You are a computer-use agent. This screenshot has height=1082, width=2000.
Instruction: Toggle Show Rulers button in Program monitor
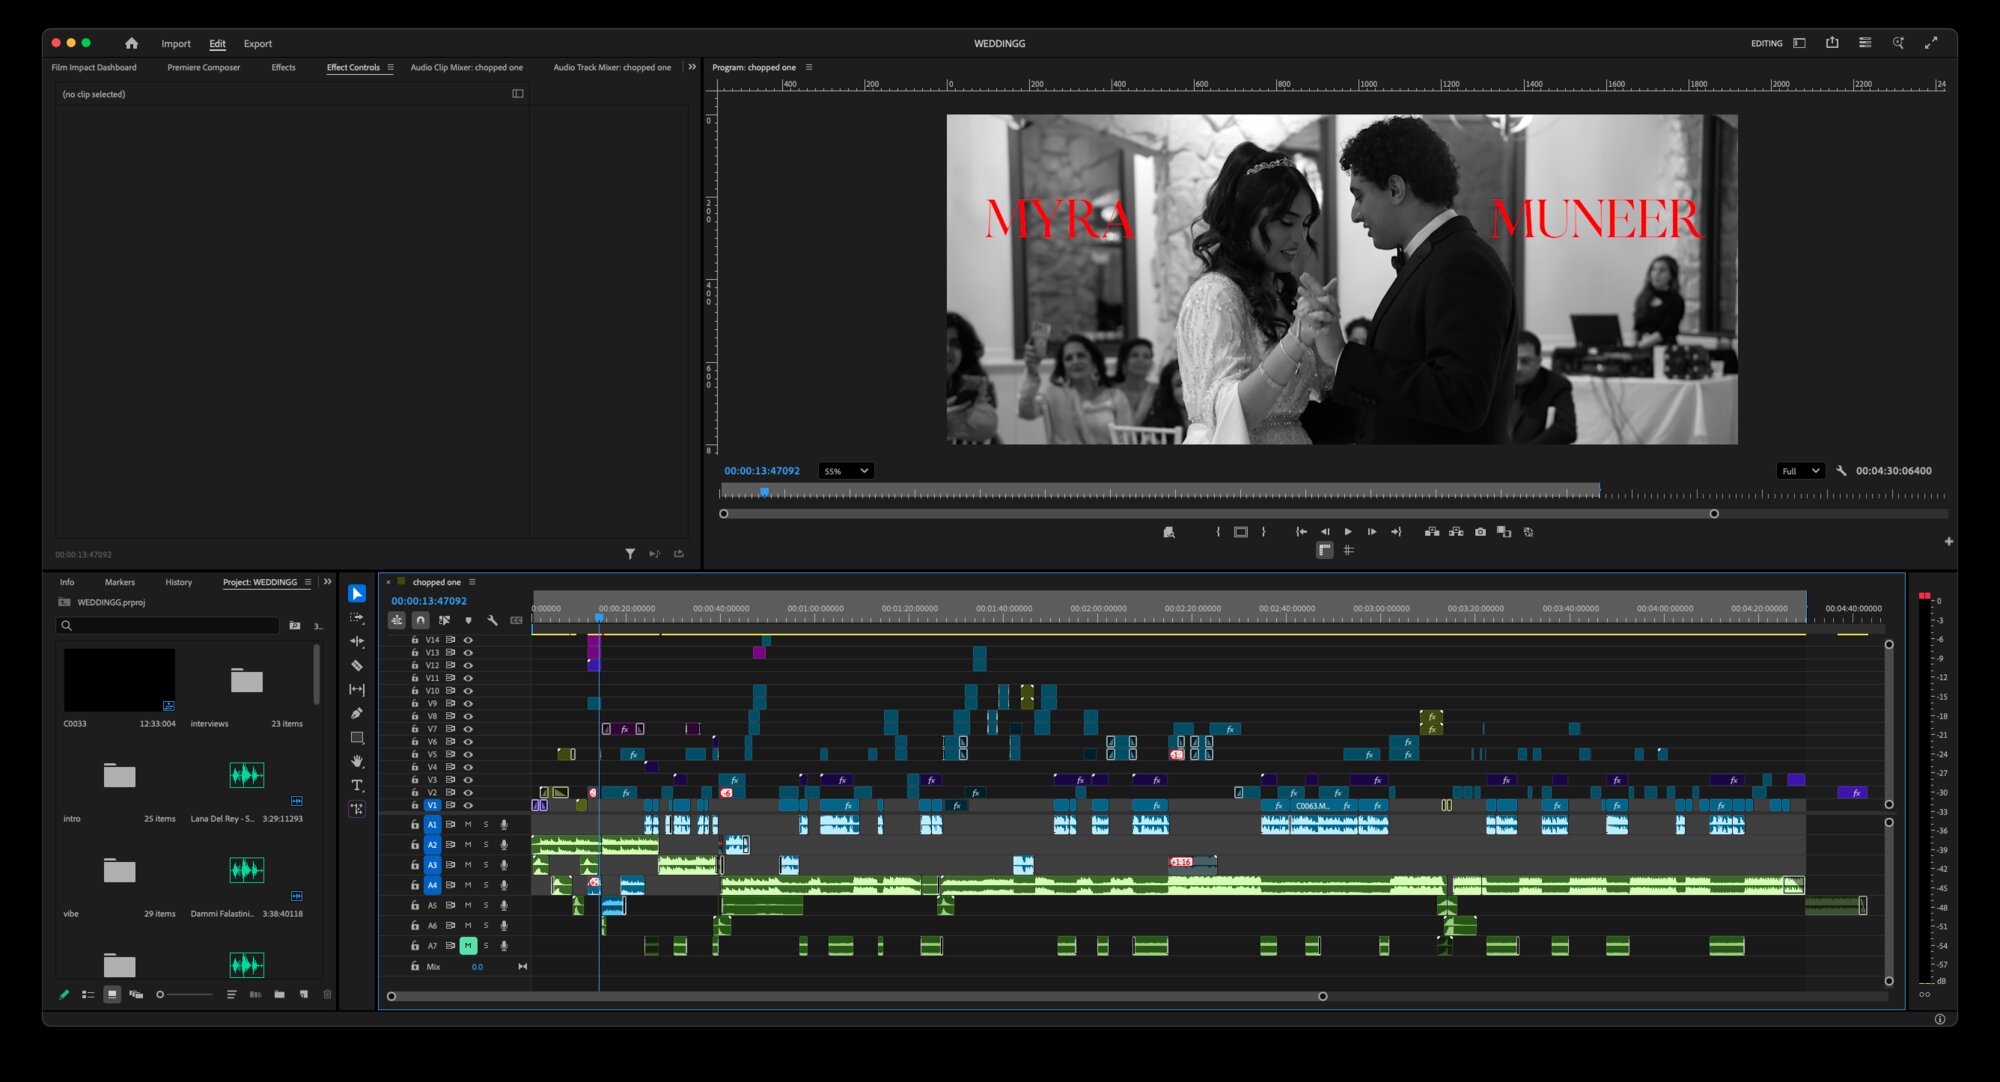(x=1325, y=550)
